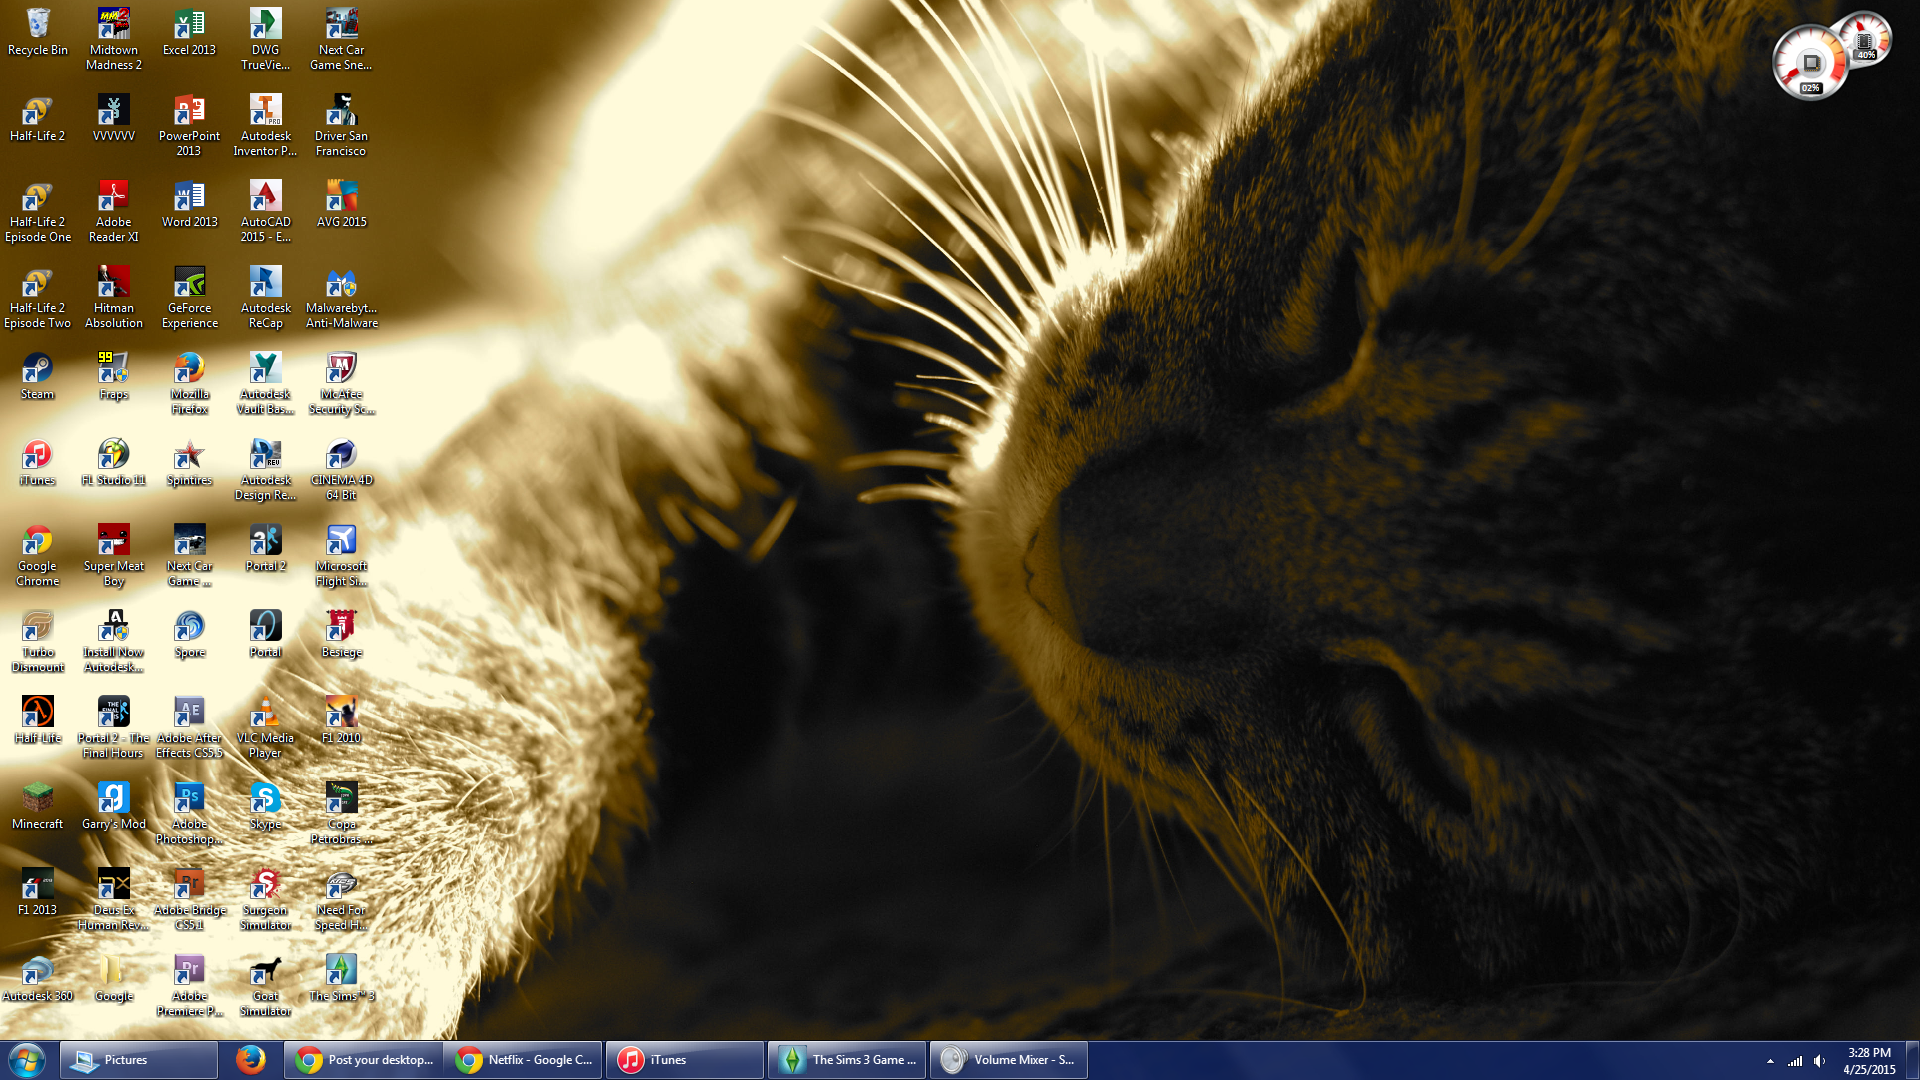
Task: Select Mozilla Firefox desktop icon
Action: tap(190, 384)
